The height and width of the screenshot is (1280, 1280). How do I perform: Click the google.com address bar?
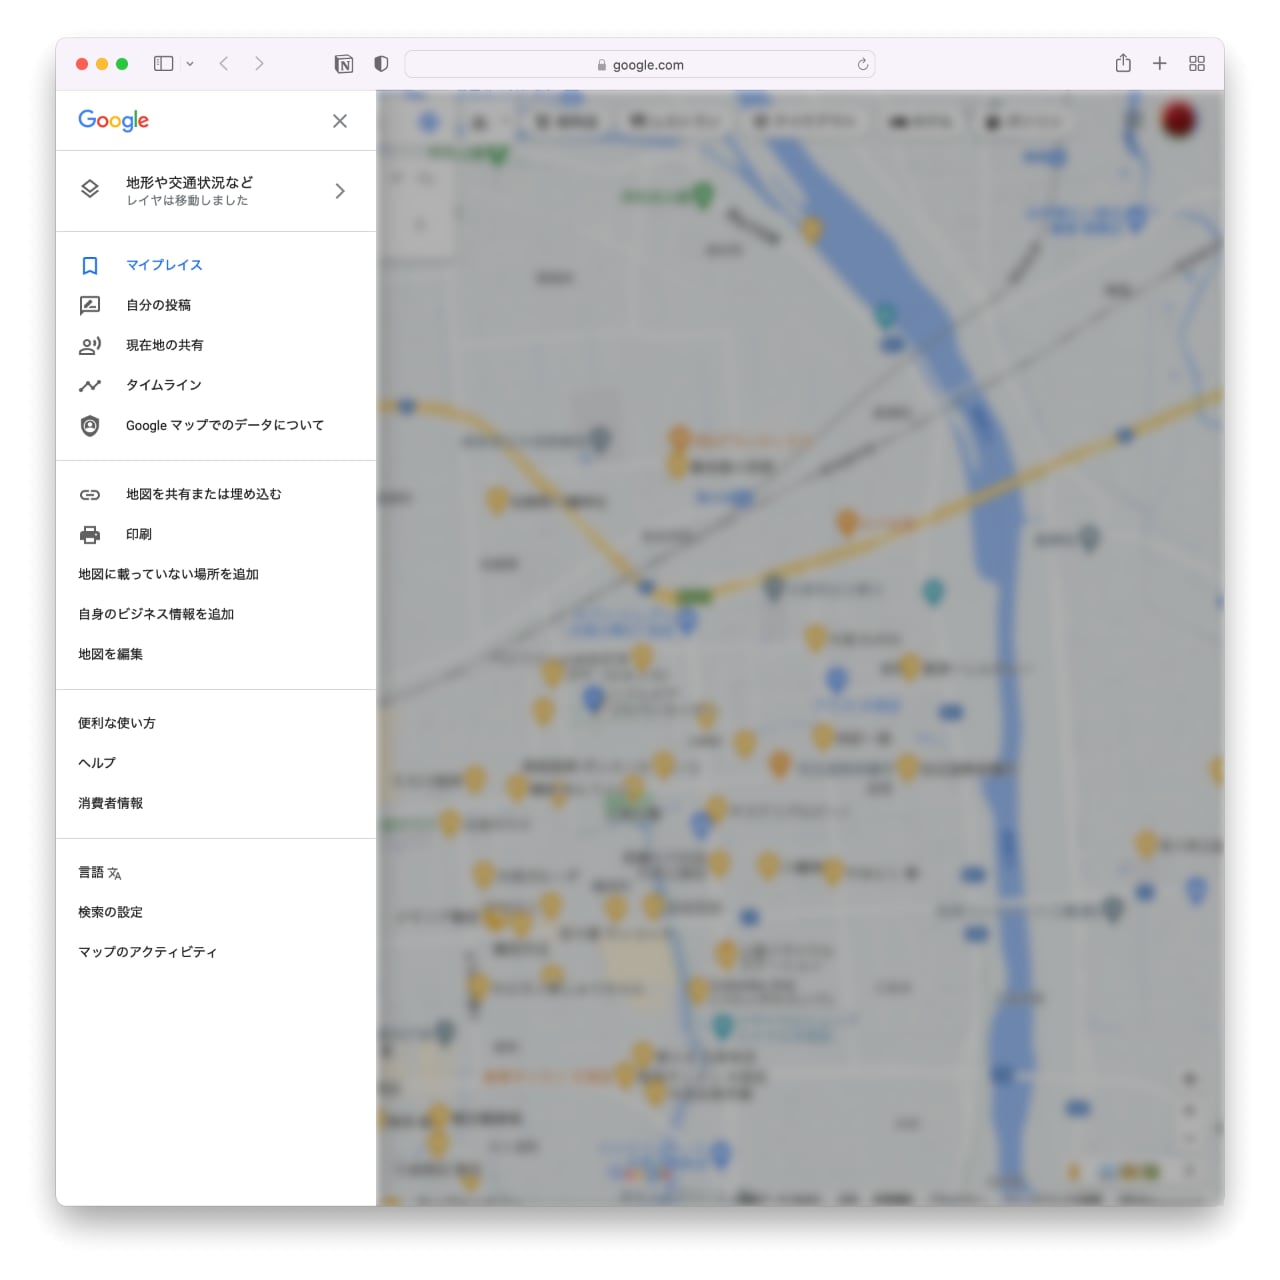coord(640,64)
